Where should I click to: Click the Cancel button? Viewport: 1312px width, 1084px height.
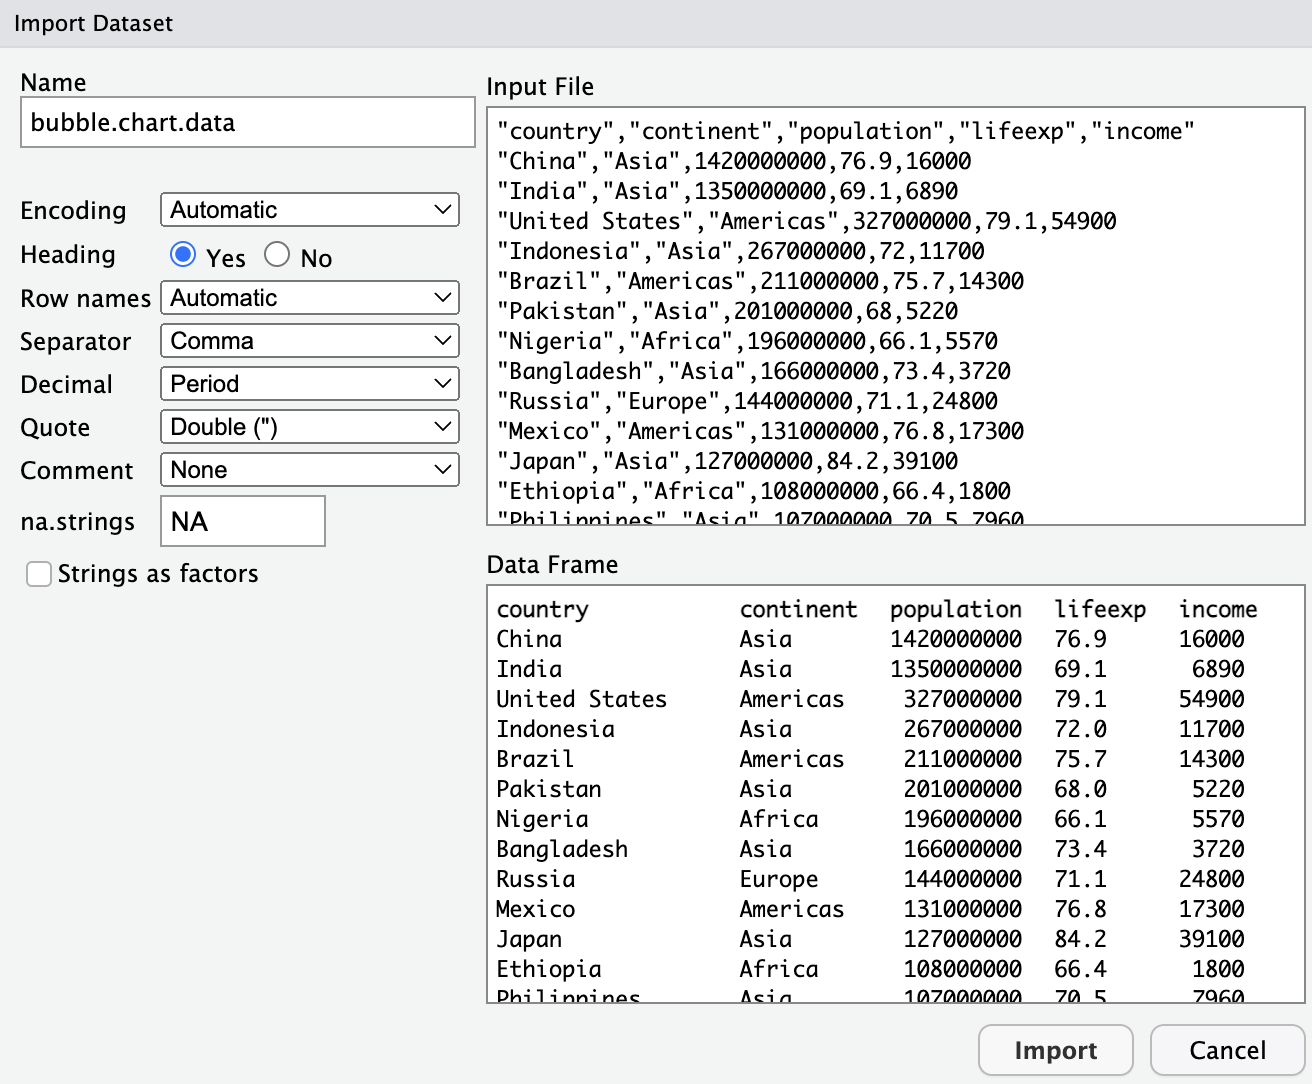[x=1227, y=1050]
